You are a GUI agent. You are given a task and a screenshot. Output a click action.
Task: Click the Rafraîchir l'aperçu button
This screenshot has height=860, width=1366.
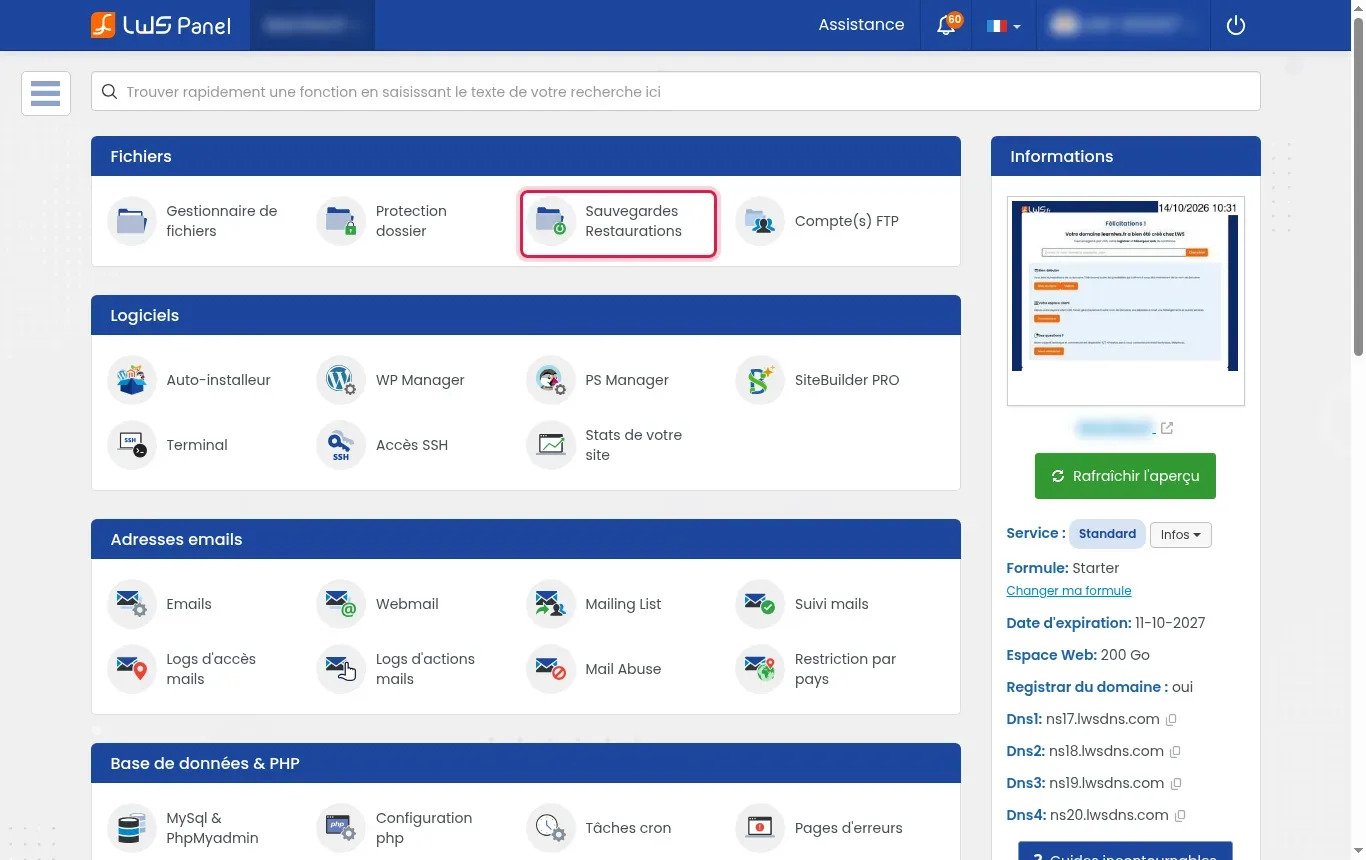[x=1125, y=476]
